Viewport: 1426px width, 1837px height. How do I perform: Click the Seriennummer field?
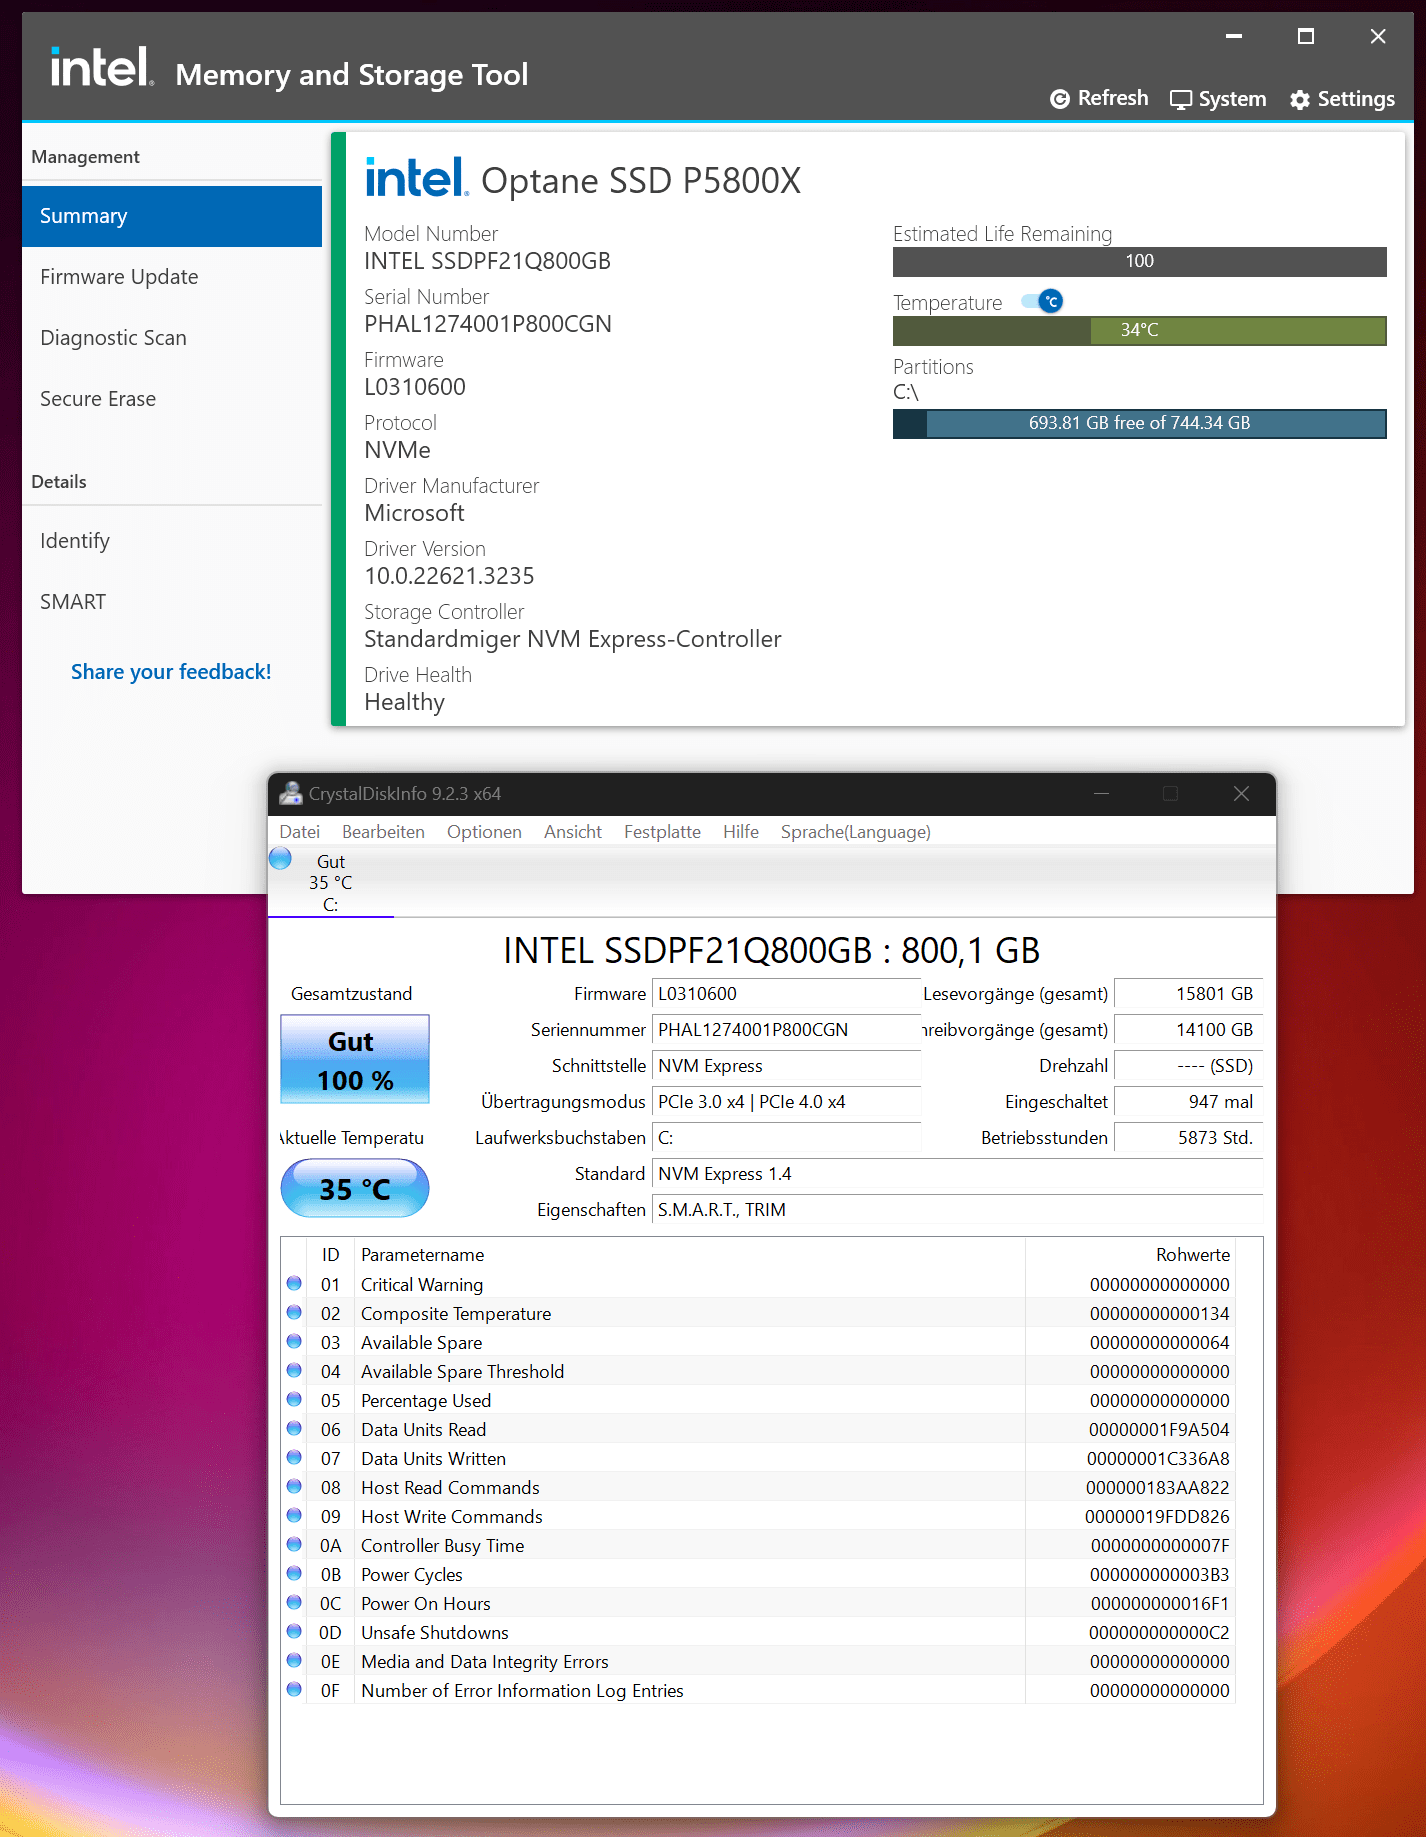coord(786,1030)
